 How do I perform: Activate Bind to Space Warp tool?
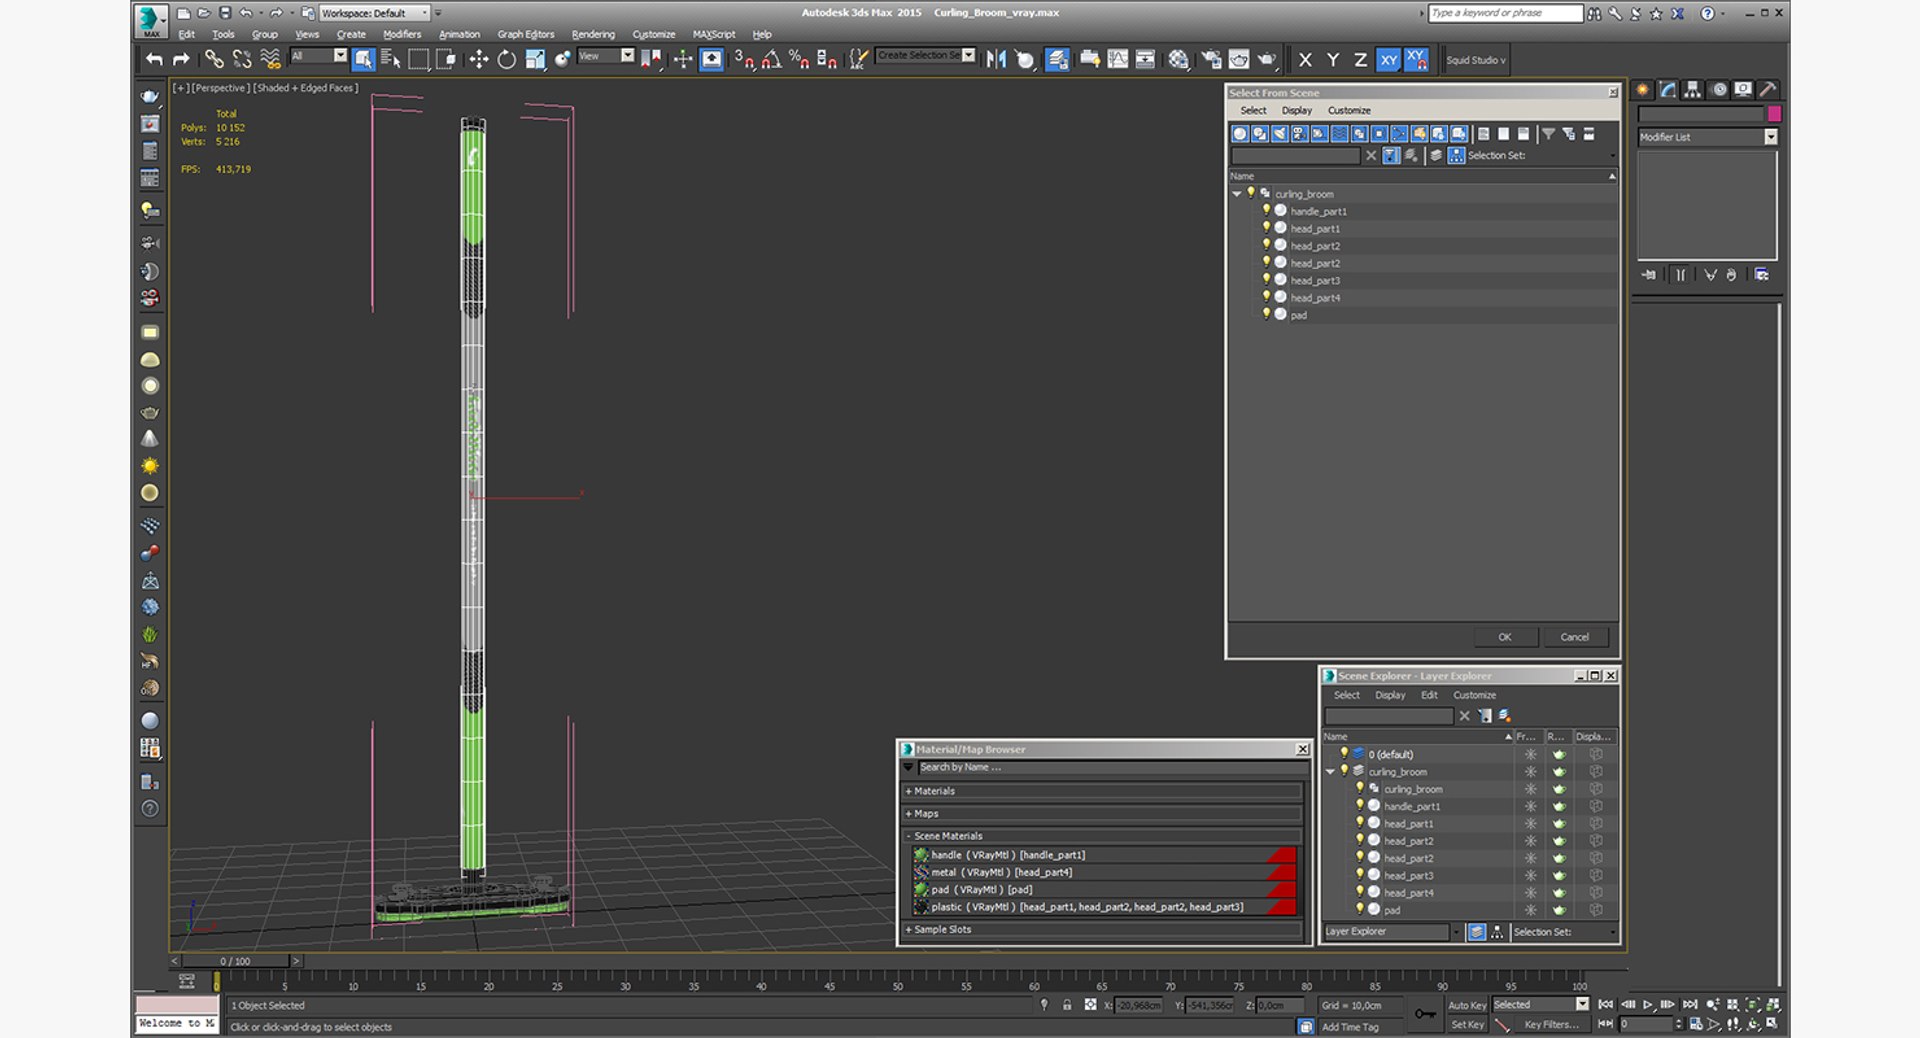point(270,60)
